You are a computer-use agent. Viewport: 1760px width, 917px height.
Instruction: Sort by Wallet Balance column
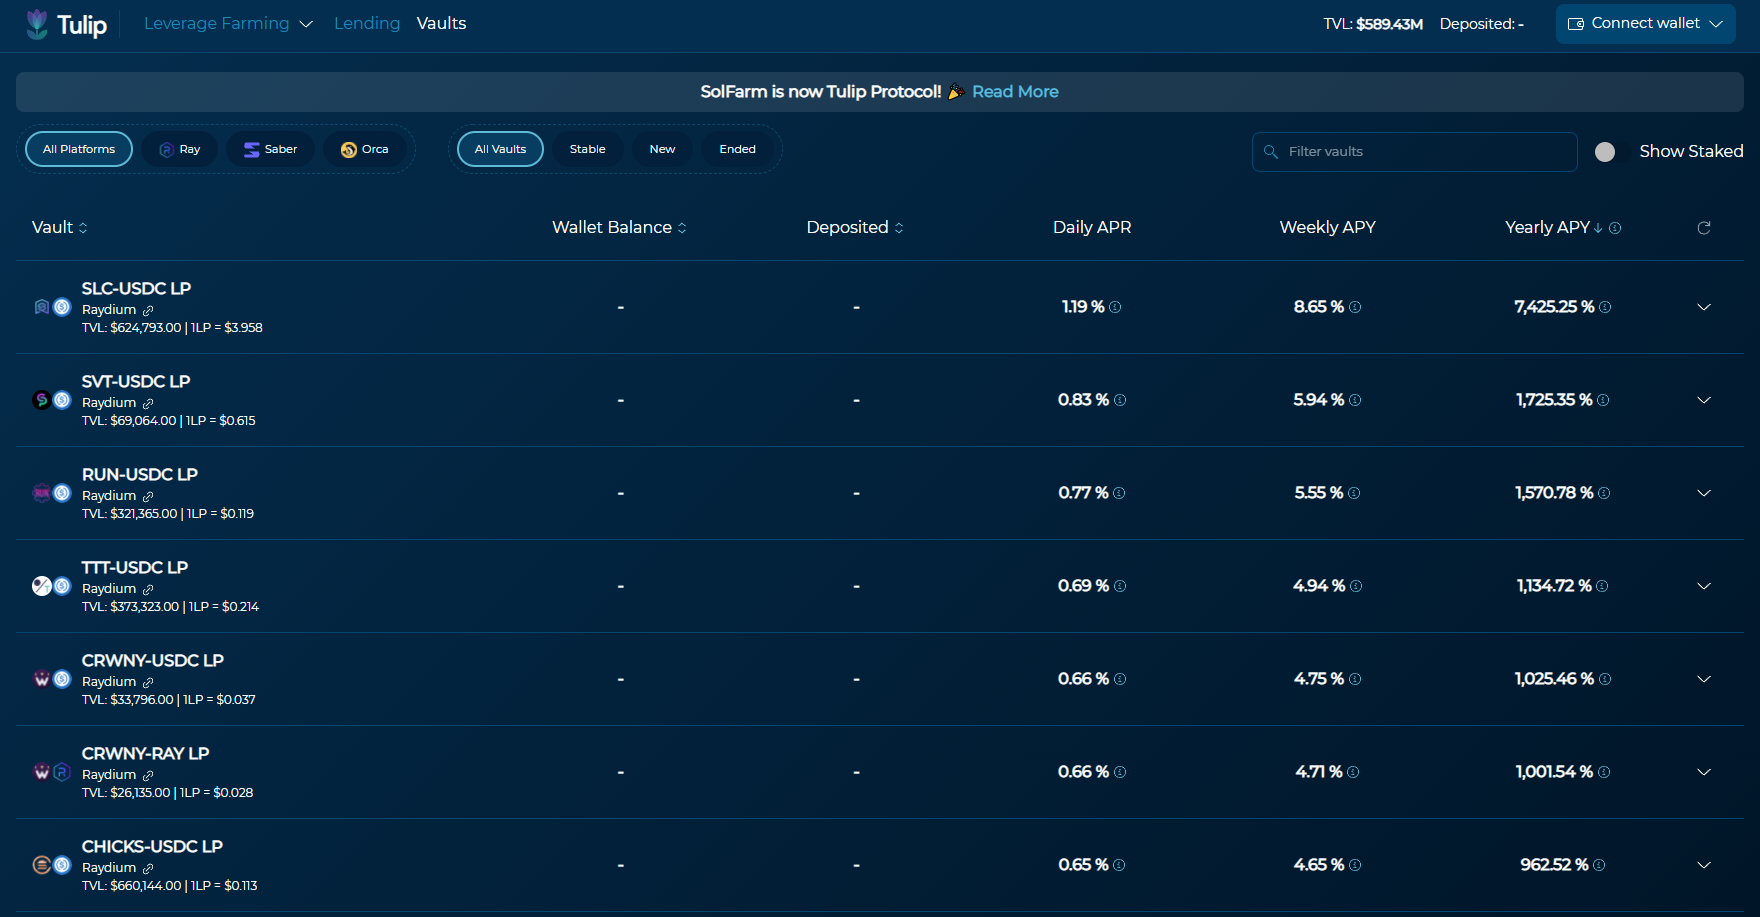point(619,227)
